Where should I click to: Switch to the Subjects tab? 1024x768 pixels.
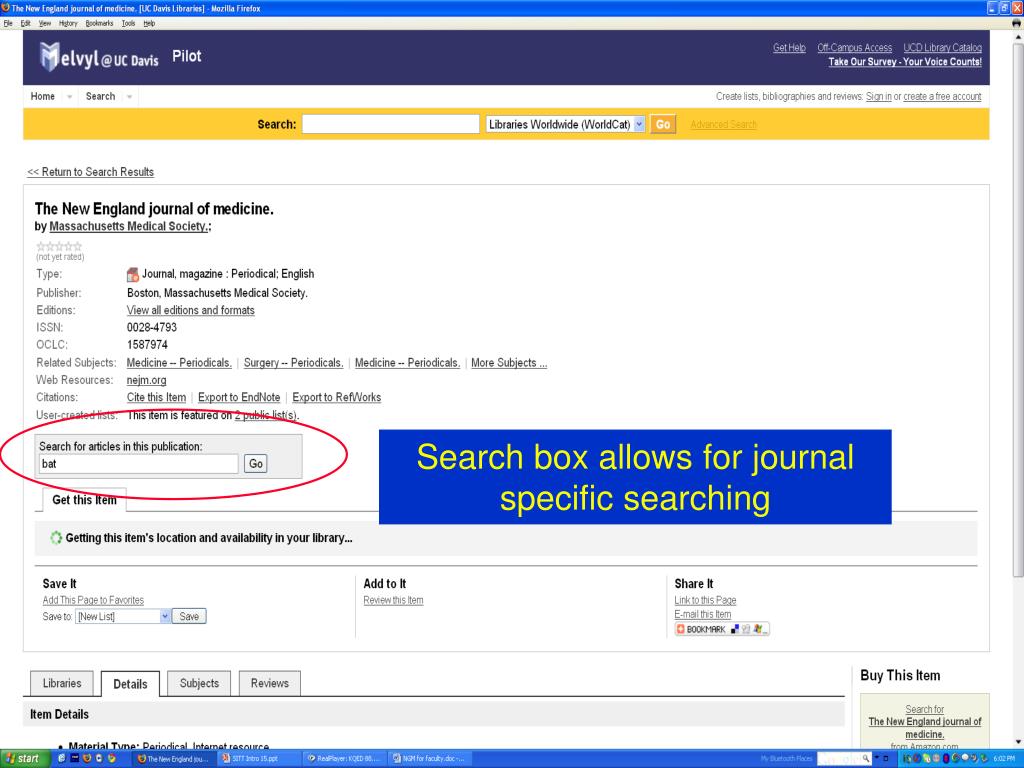click(199, 683)
